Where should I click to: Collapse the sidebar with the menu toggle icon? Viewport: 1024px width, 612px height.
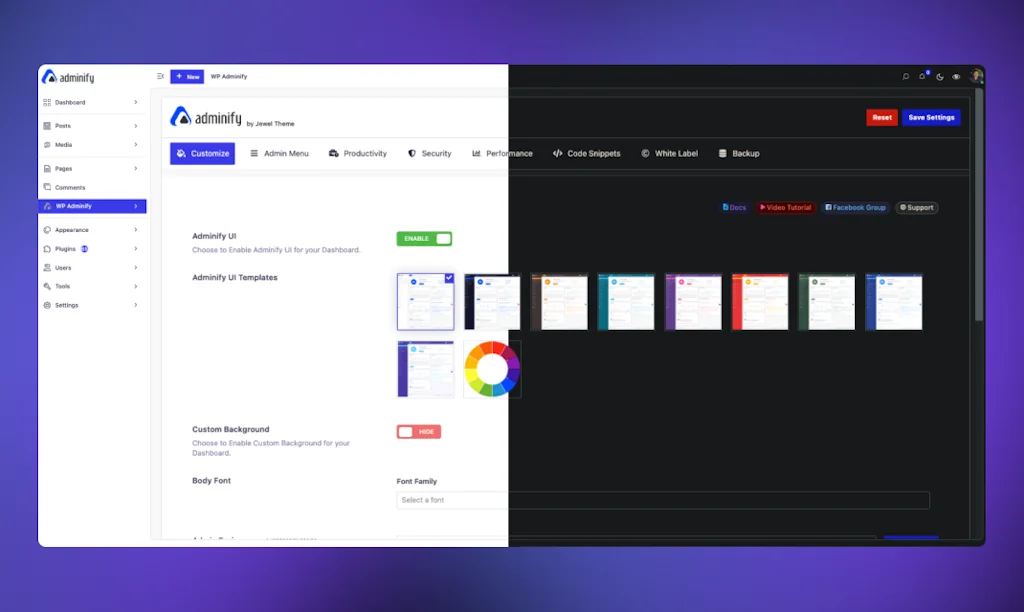[x=160, y=76]
